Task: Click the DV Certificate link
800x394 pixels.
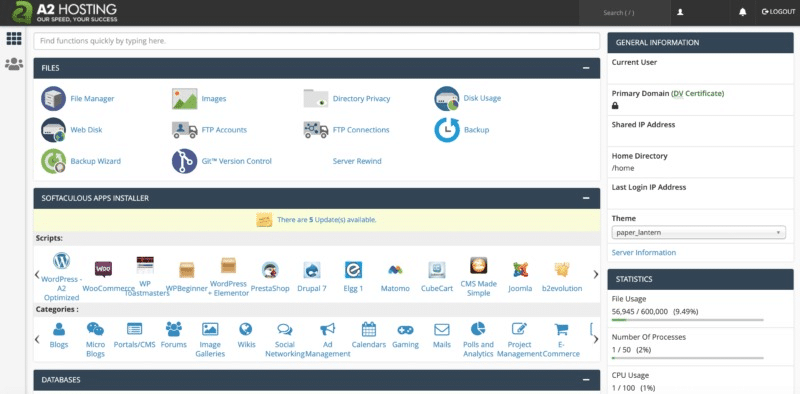Action: (x=697, y=93)
